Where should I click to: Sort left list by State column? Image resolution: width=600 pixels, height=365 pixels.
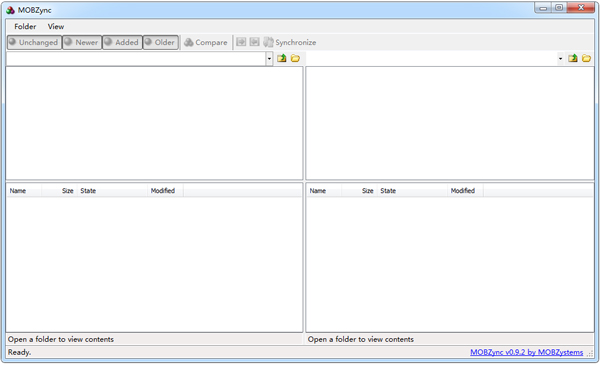(x=112, y=191)
